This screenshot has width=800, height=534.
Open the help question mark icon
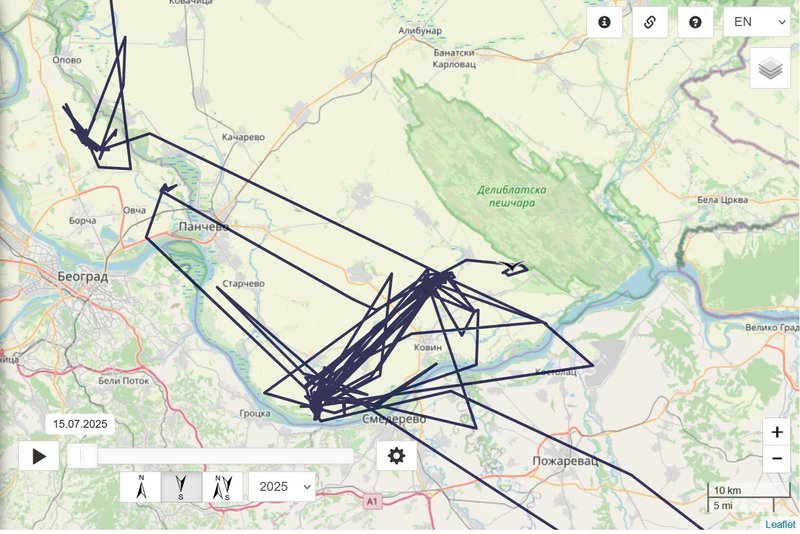tap(695, 22)
